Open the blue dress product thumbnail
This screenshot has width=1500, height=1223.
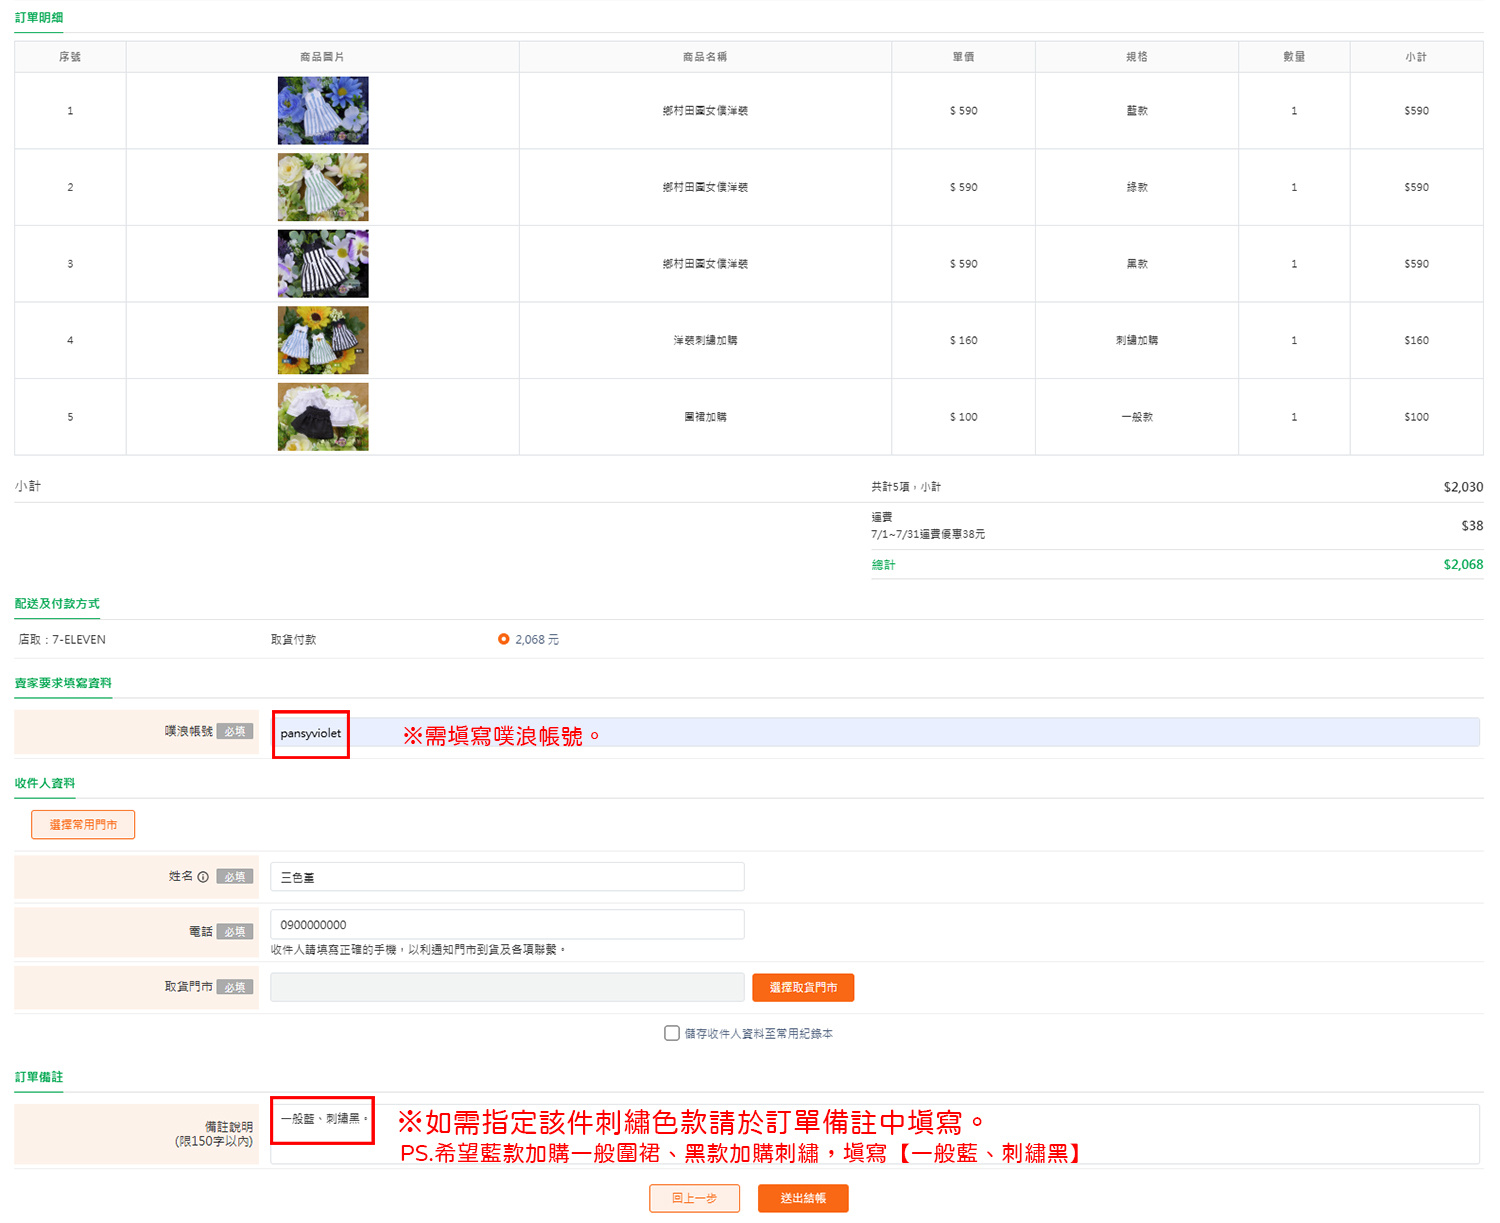(323, 111)
